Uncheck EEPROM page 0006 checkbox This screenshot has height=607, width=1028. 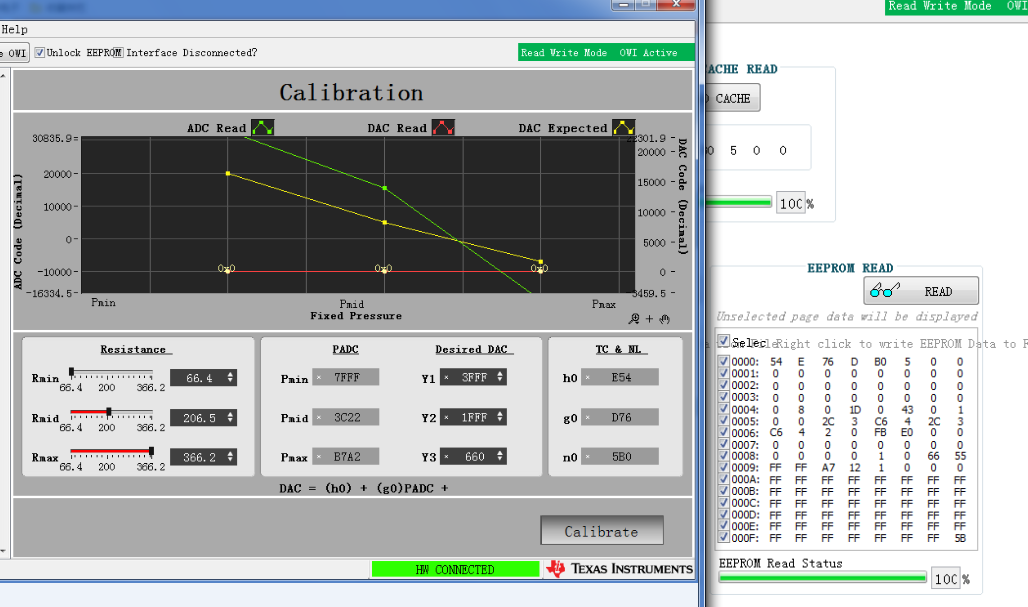click(723, 432)
